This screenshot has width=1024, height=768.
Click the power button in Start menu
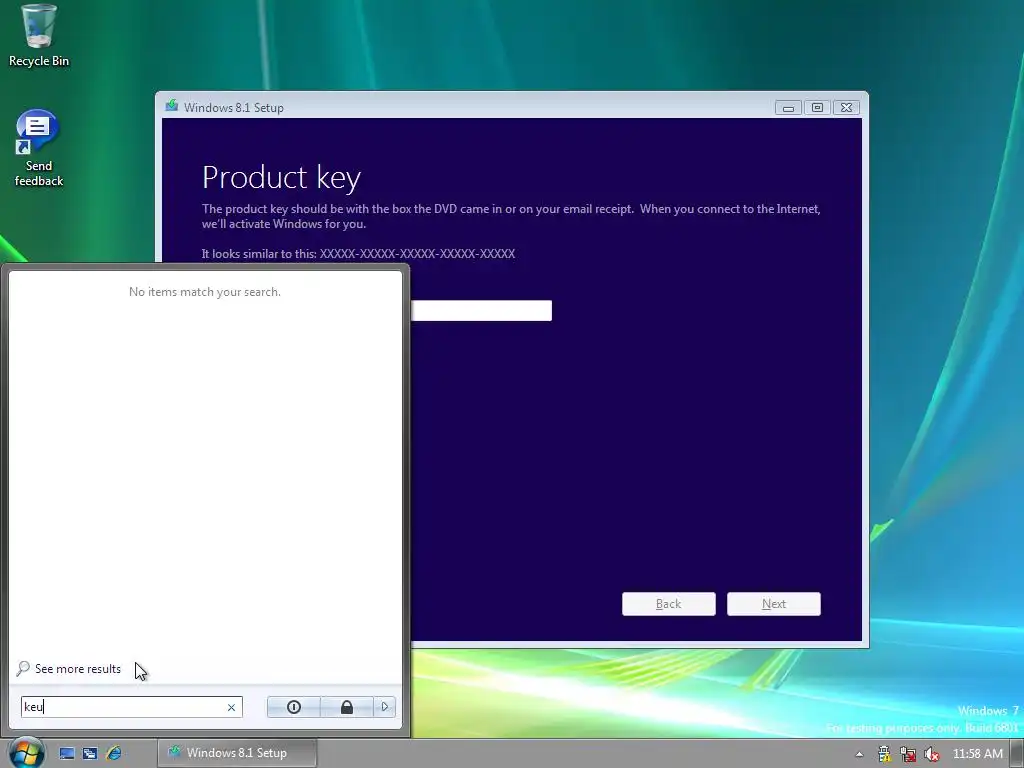(x=294, y=707)
